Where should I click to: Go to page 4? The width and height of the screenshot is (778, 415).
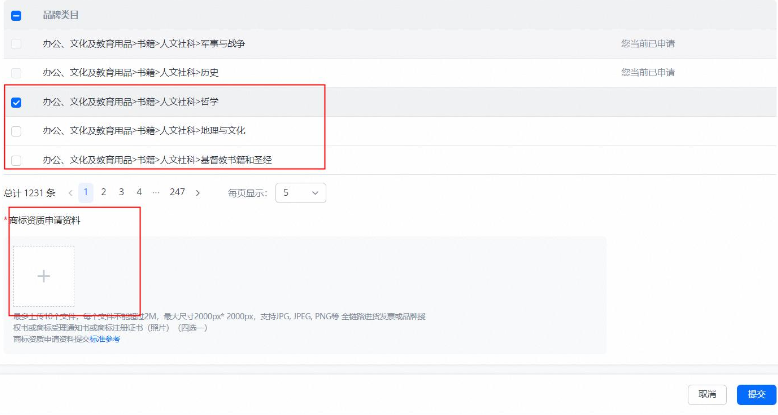[x=138, y=192]
